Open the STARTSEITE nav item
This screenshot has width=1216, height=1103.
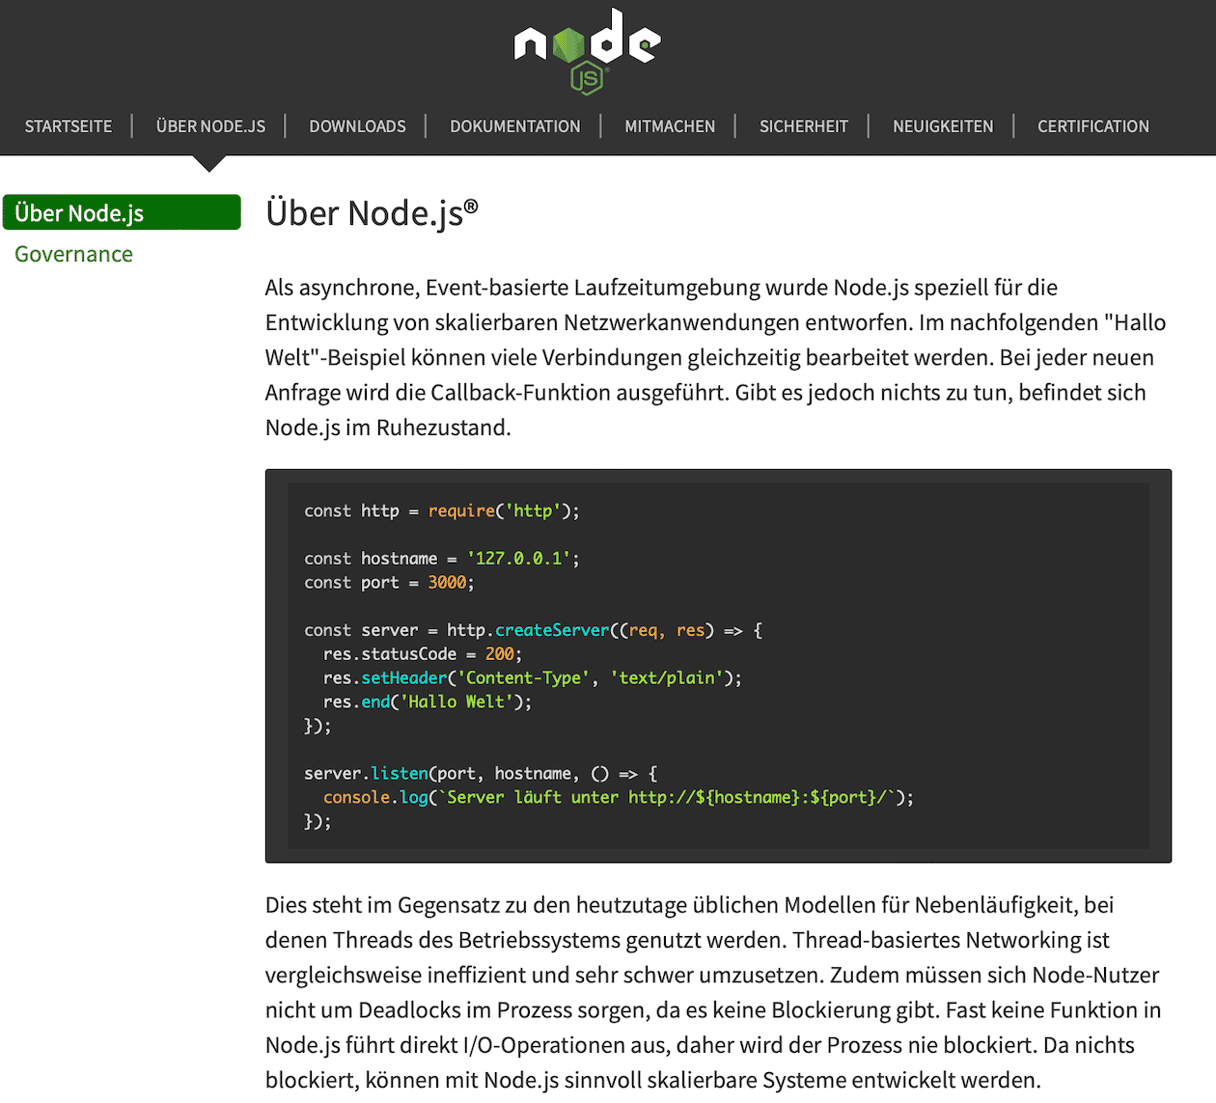[68, 126]
